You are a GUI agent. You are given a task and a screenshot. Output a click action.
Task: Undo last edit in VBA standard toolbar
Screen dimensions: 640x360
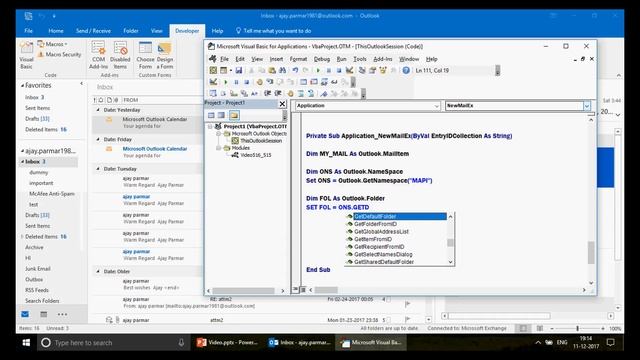[x=295, y=70]
